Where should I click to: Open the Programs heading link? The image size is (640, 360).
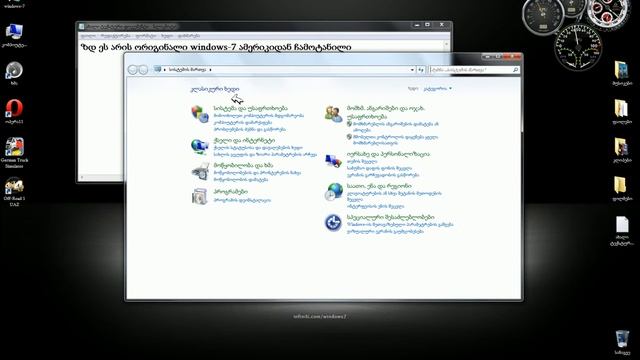[x=231, y=191]
